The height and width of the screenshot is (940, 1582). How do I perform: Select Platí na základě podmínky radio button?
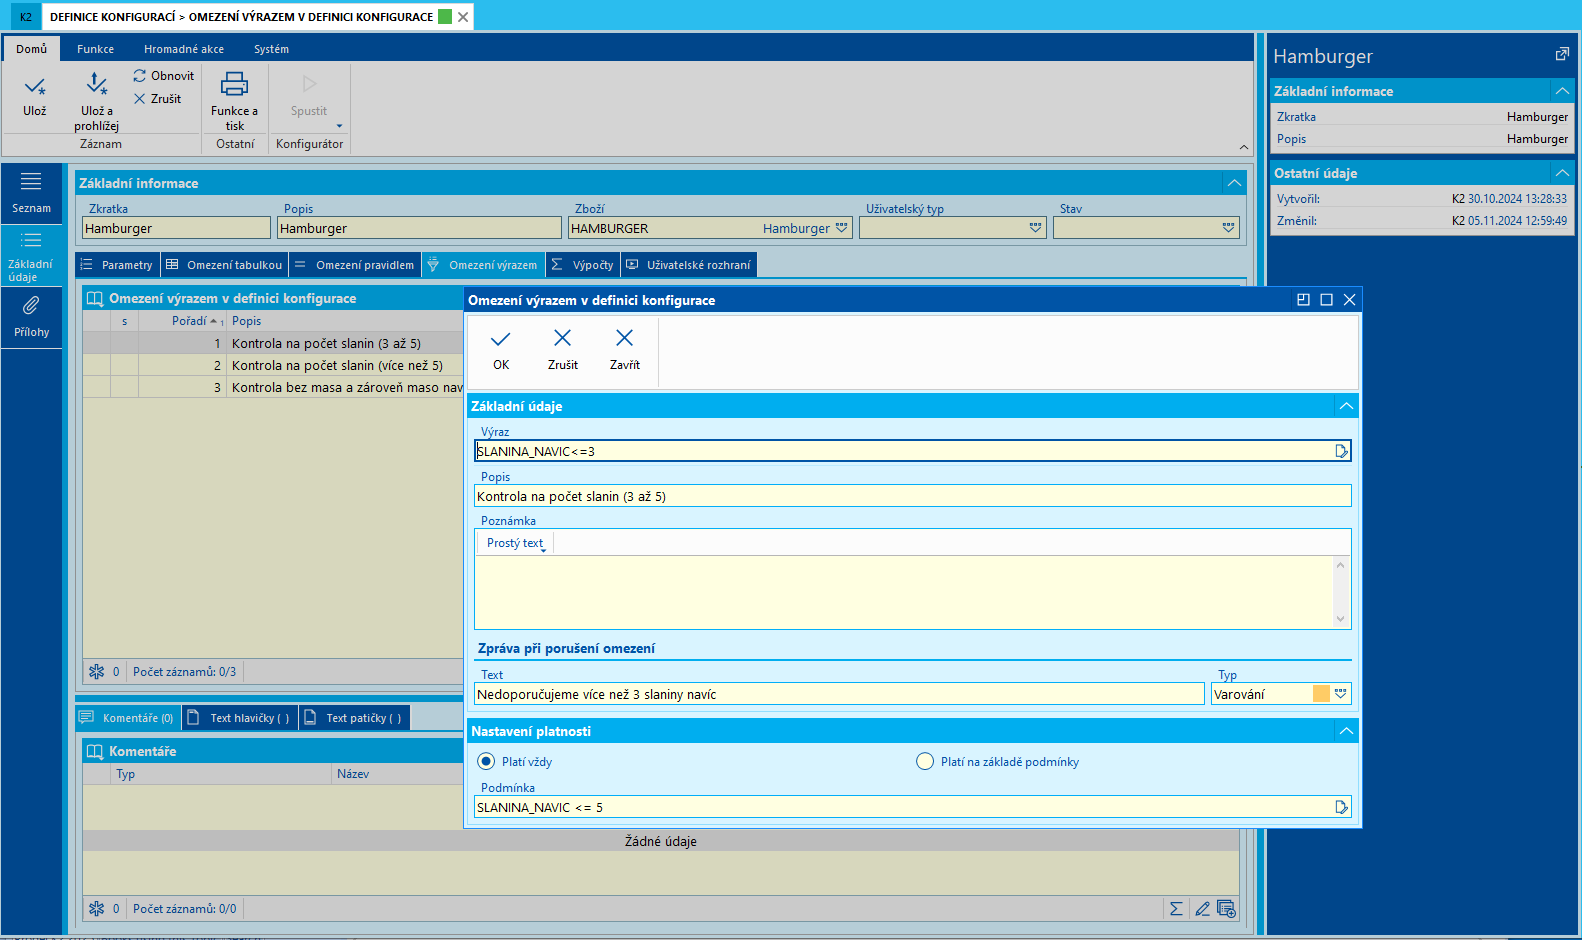925,762
